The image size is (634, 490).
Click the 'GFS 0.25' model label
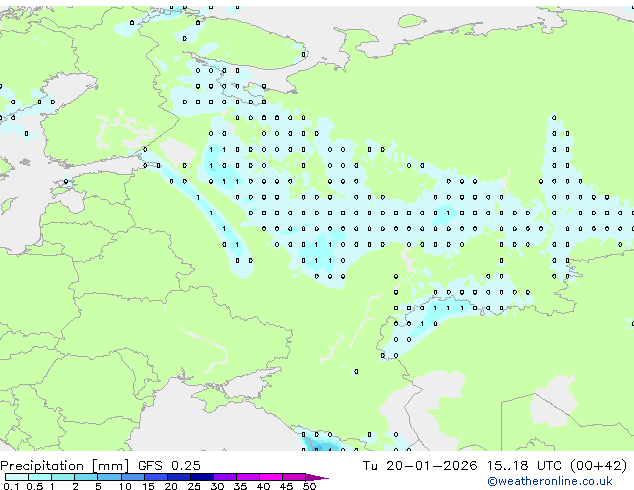pos(169,466)
